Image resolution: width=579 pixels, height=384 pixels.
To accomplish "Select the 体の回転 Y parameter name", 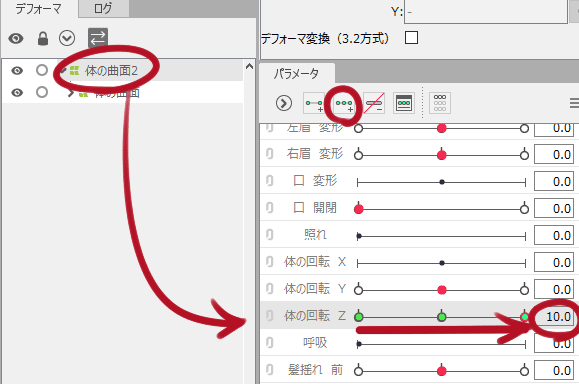I will point(315,289).
